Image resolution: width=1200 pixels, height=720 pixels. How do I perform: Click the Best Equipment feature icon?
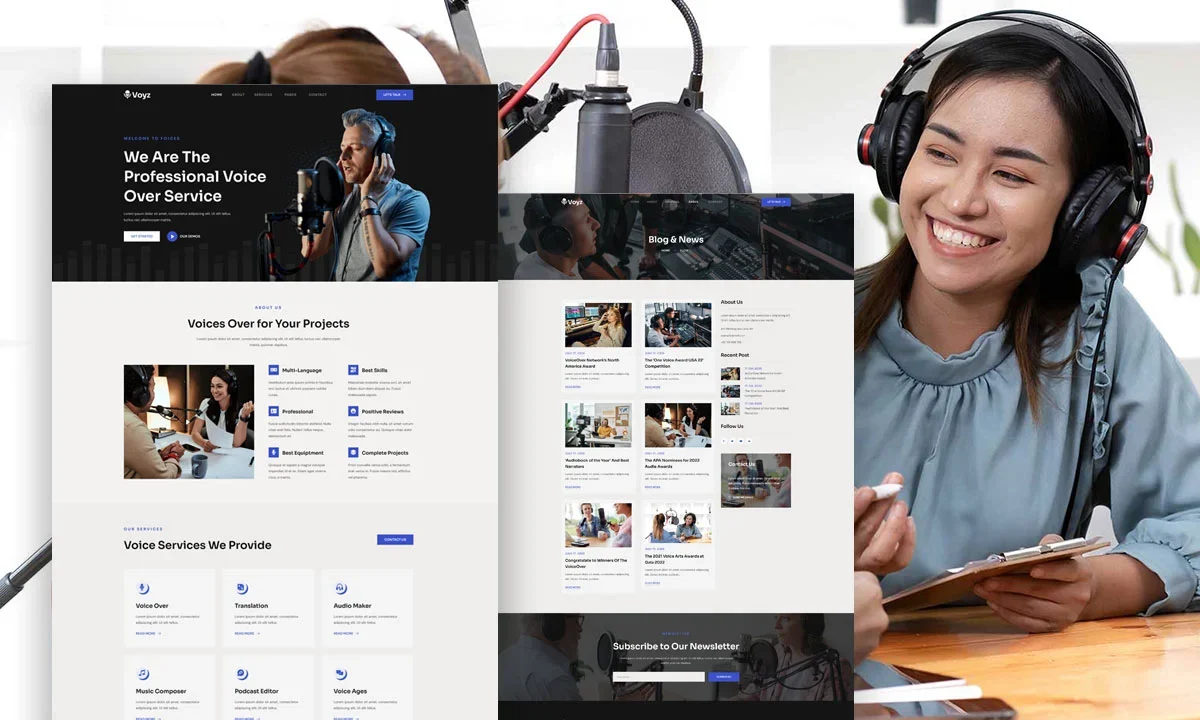point(274,453)
